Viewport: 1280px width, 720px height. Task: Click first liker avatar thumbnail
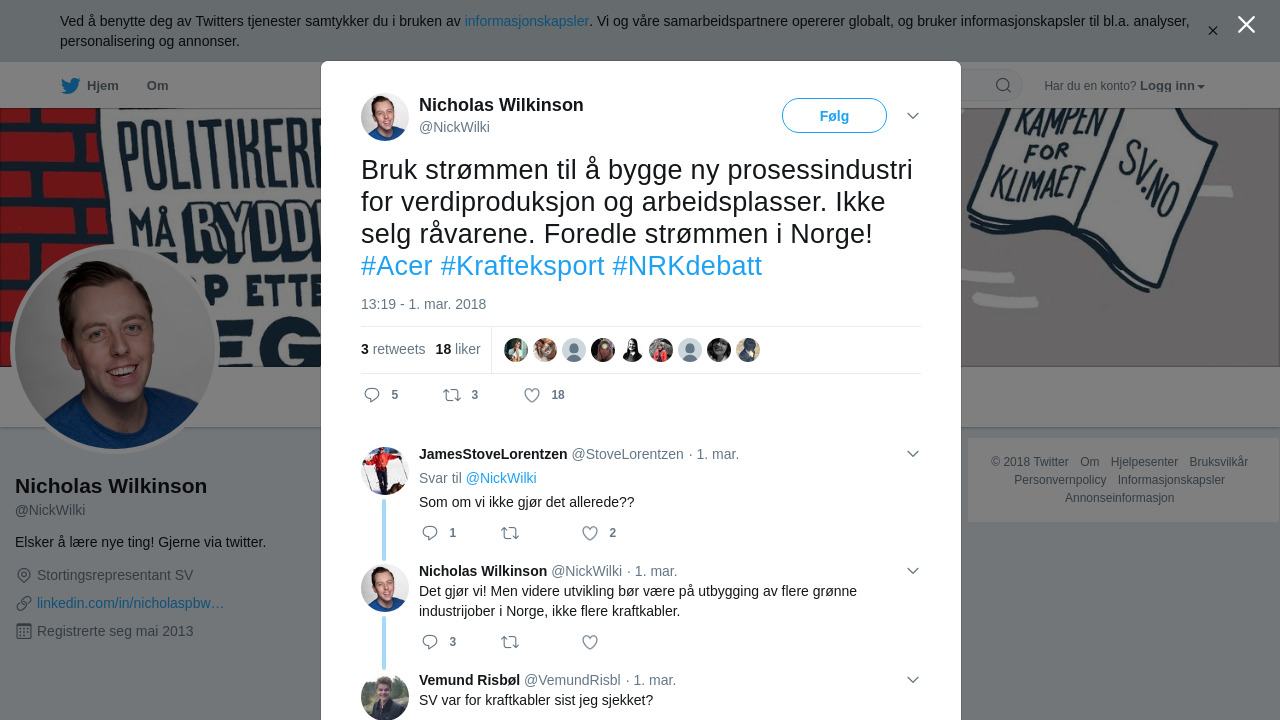pyautogui.click(x=516, y=350)
